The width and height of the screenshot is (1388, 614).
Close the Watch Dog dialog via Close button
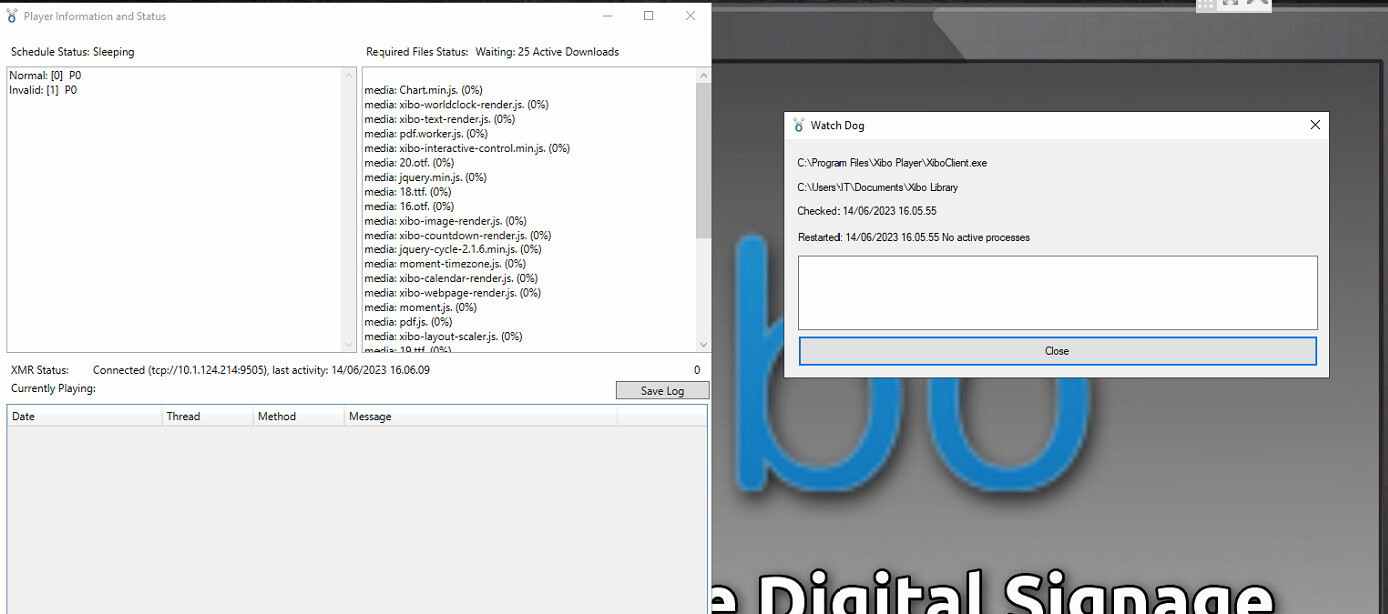(1057, 351)
